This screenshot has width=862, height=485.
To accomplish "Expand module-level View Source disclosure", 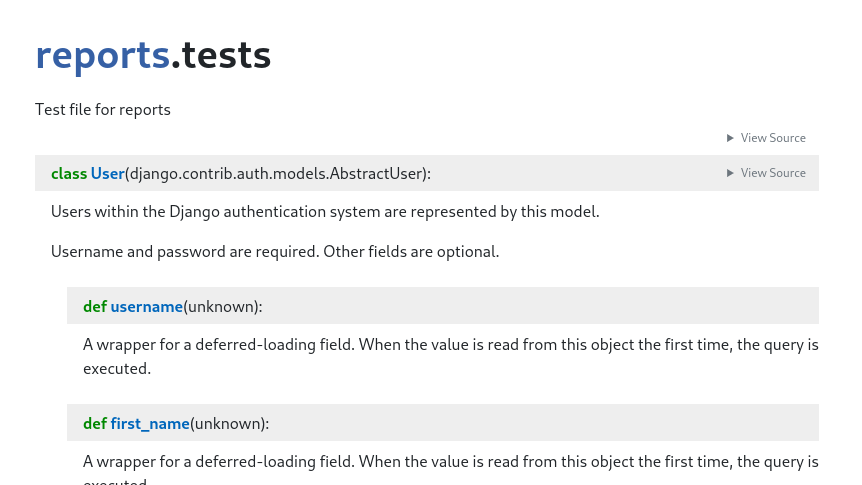I will coord(766,138).
